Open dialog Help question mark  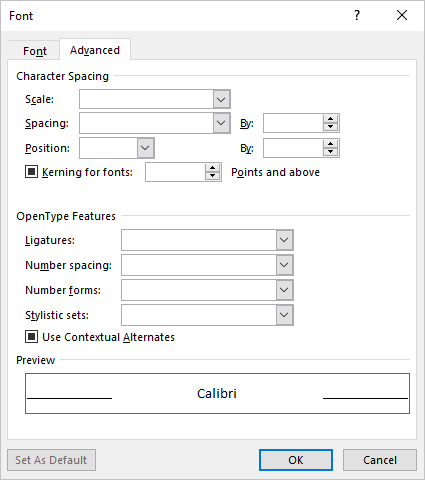coord(357,15)
